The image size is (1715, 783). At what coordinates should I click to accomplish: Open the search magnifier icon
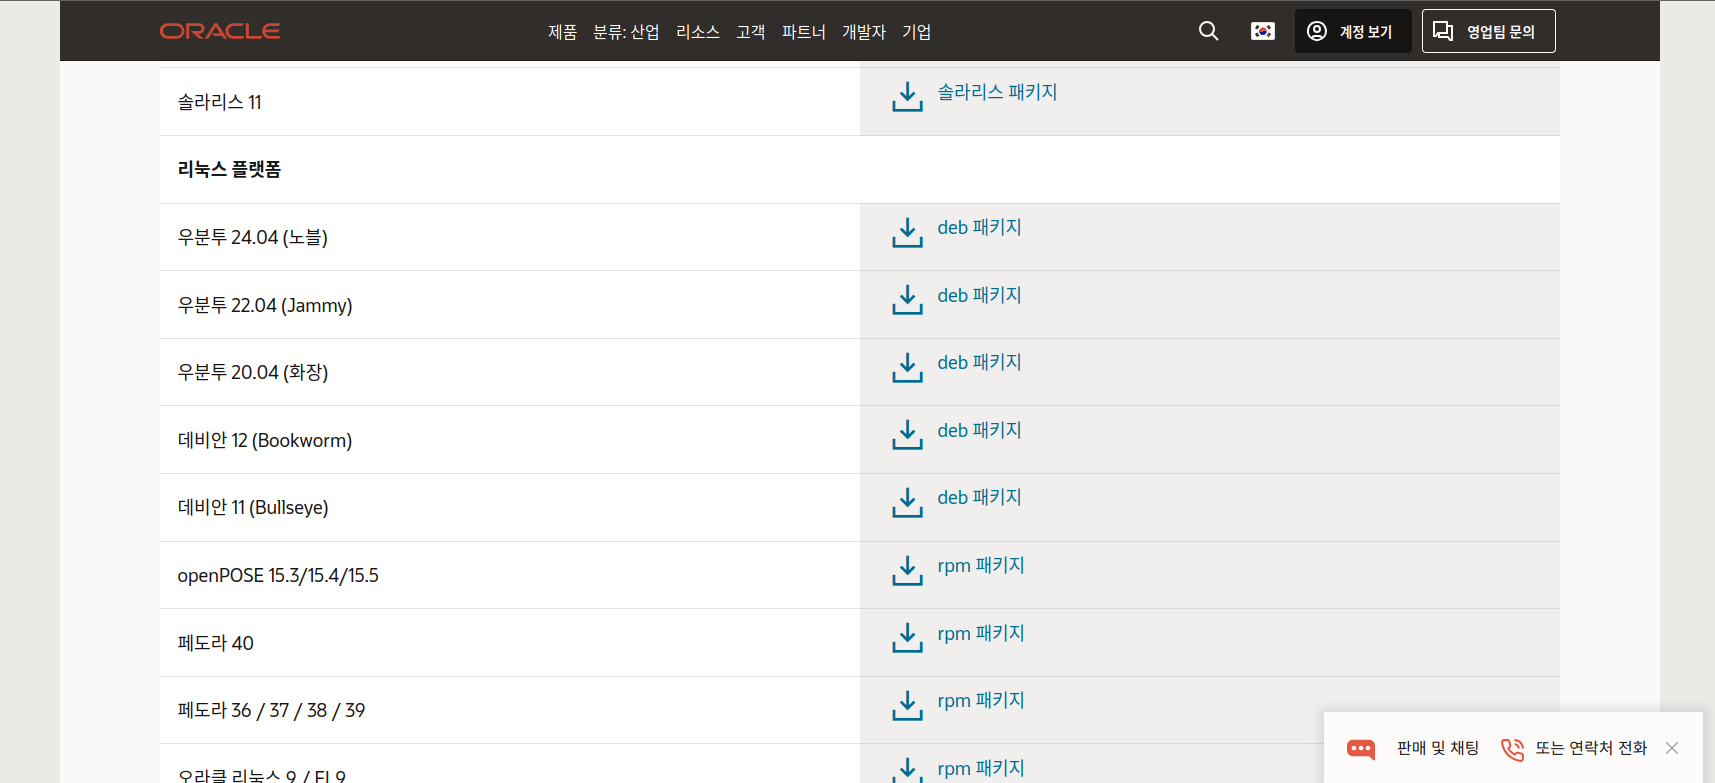(1208, 31)
